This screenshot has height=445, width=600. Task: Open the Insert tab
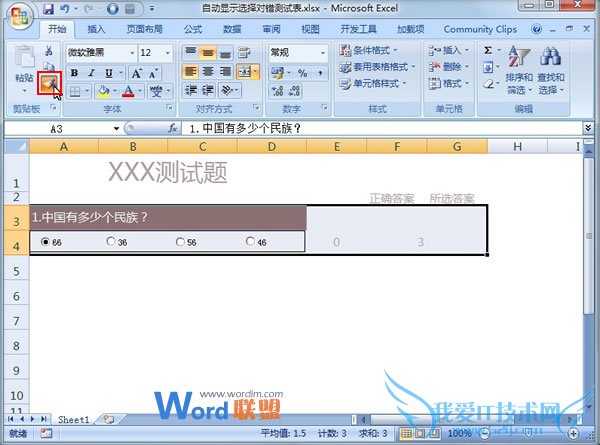click(x=96, y=29)
